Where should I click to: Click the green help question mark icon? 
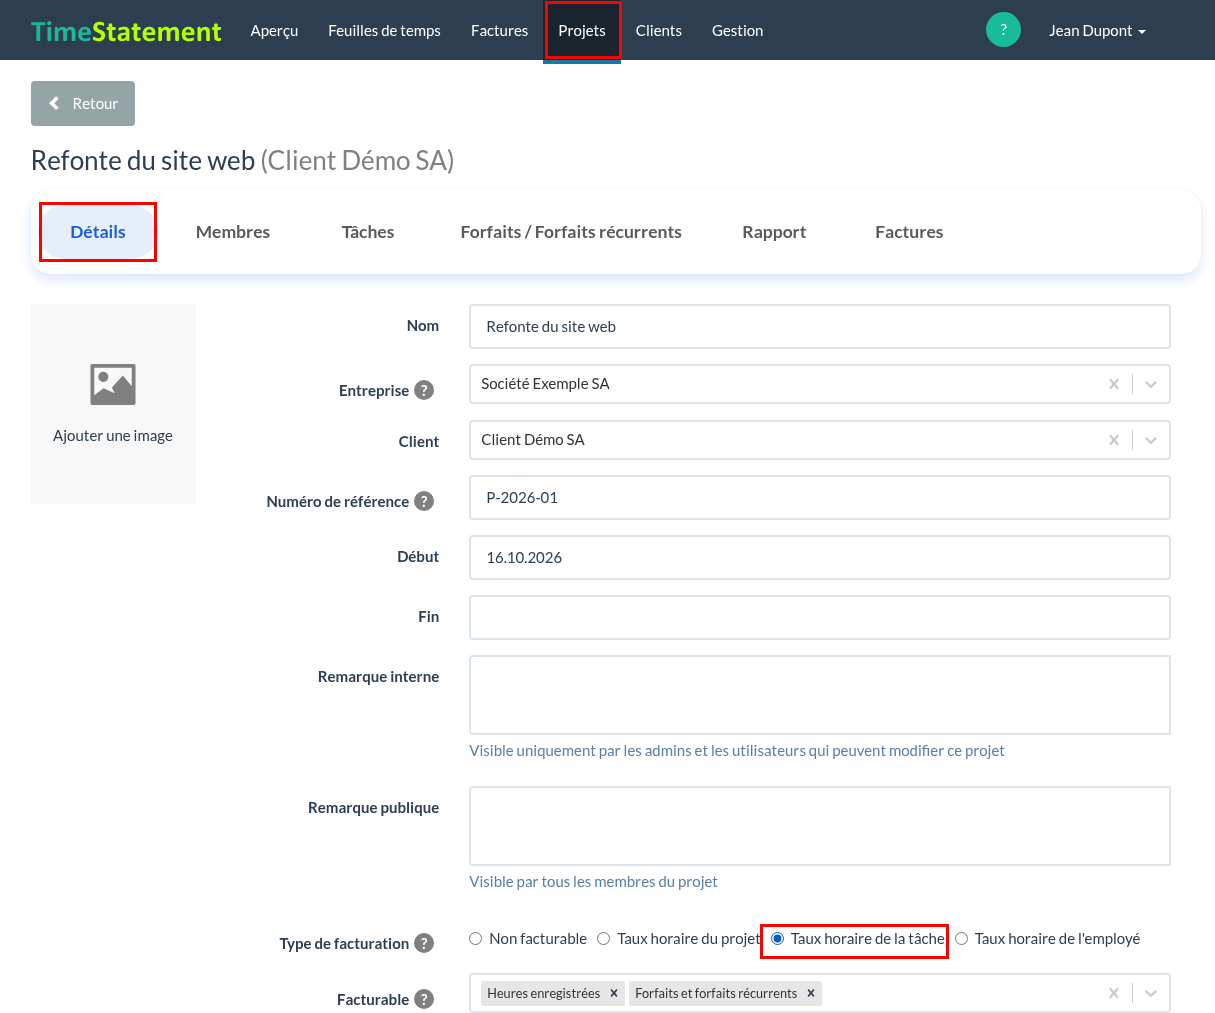click(1003, 30)
